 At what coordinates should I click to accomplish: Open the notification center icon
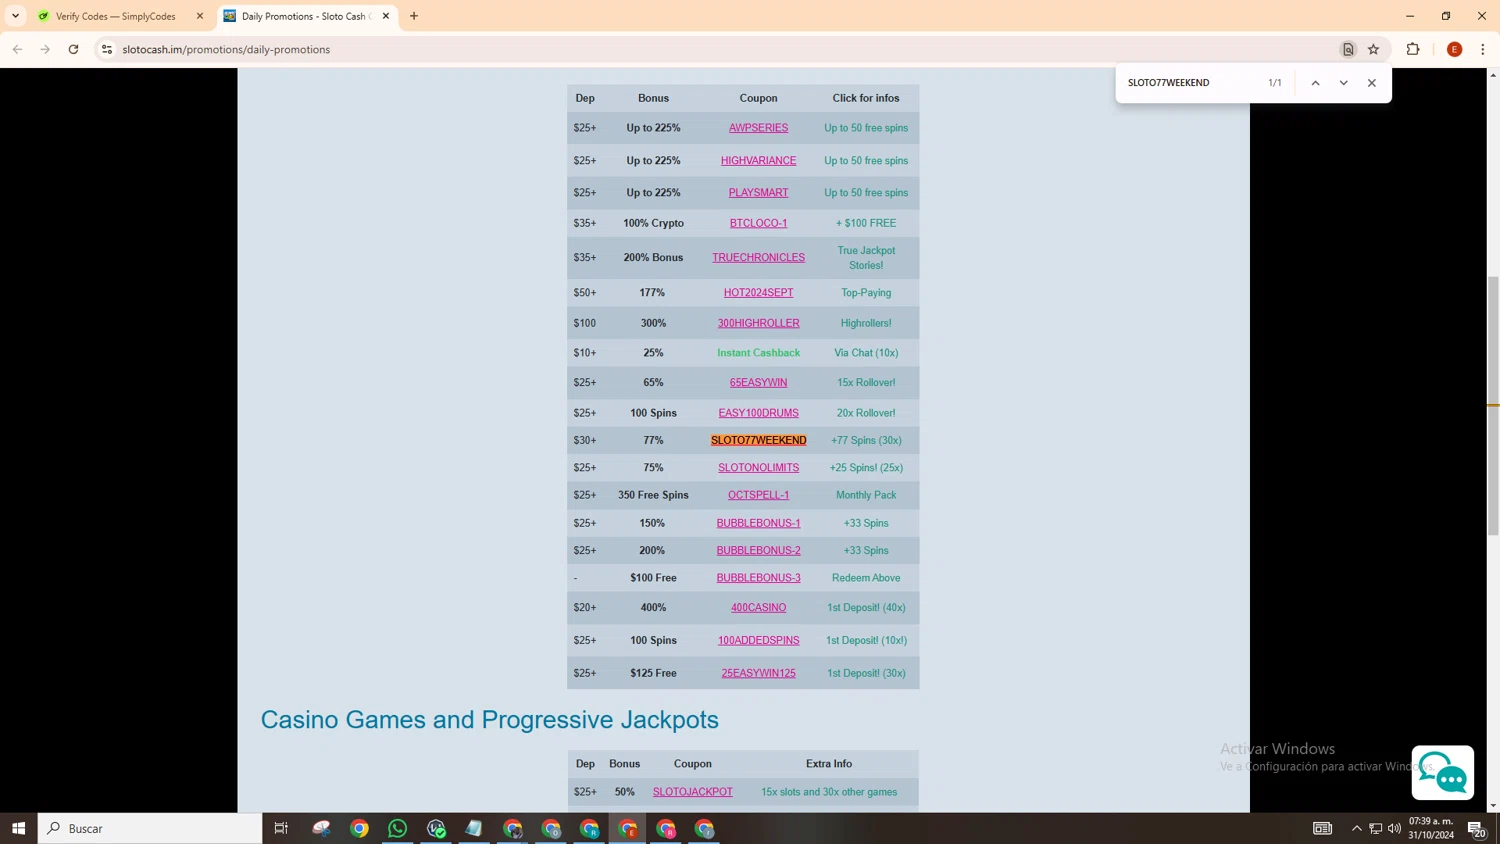[x=1476, y=828]
